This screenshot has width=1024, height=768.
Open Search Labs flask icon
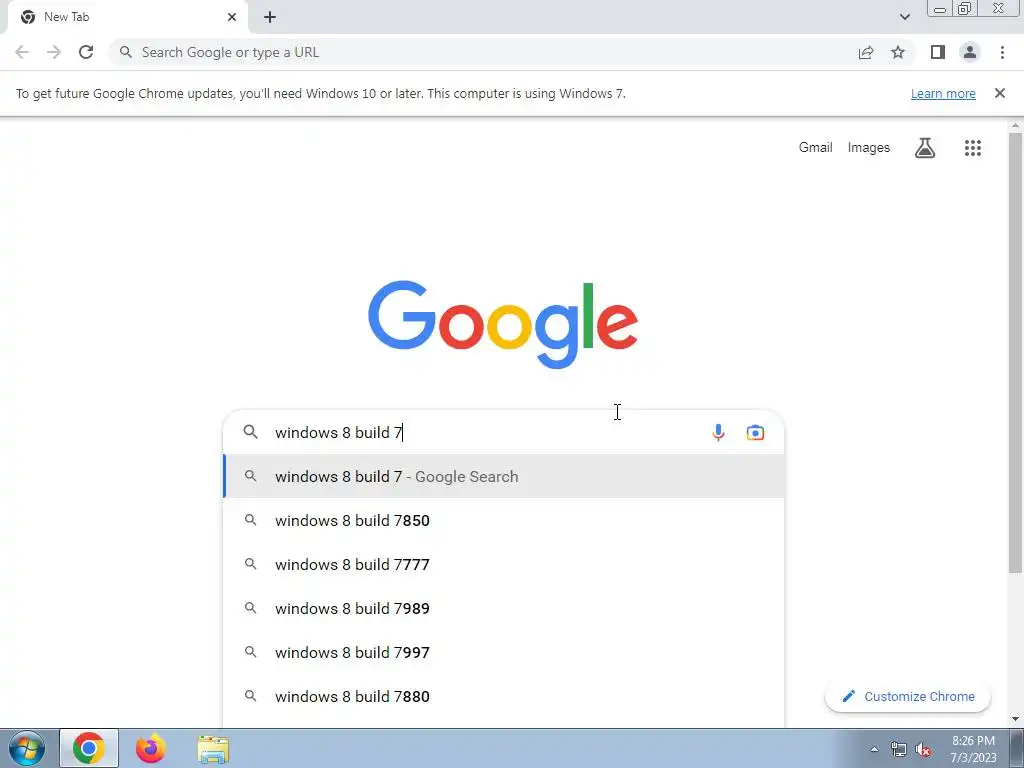(x=925, y=148)
